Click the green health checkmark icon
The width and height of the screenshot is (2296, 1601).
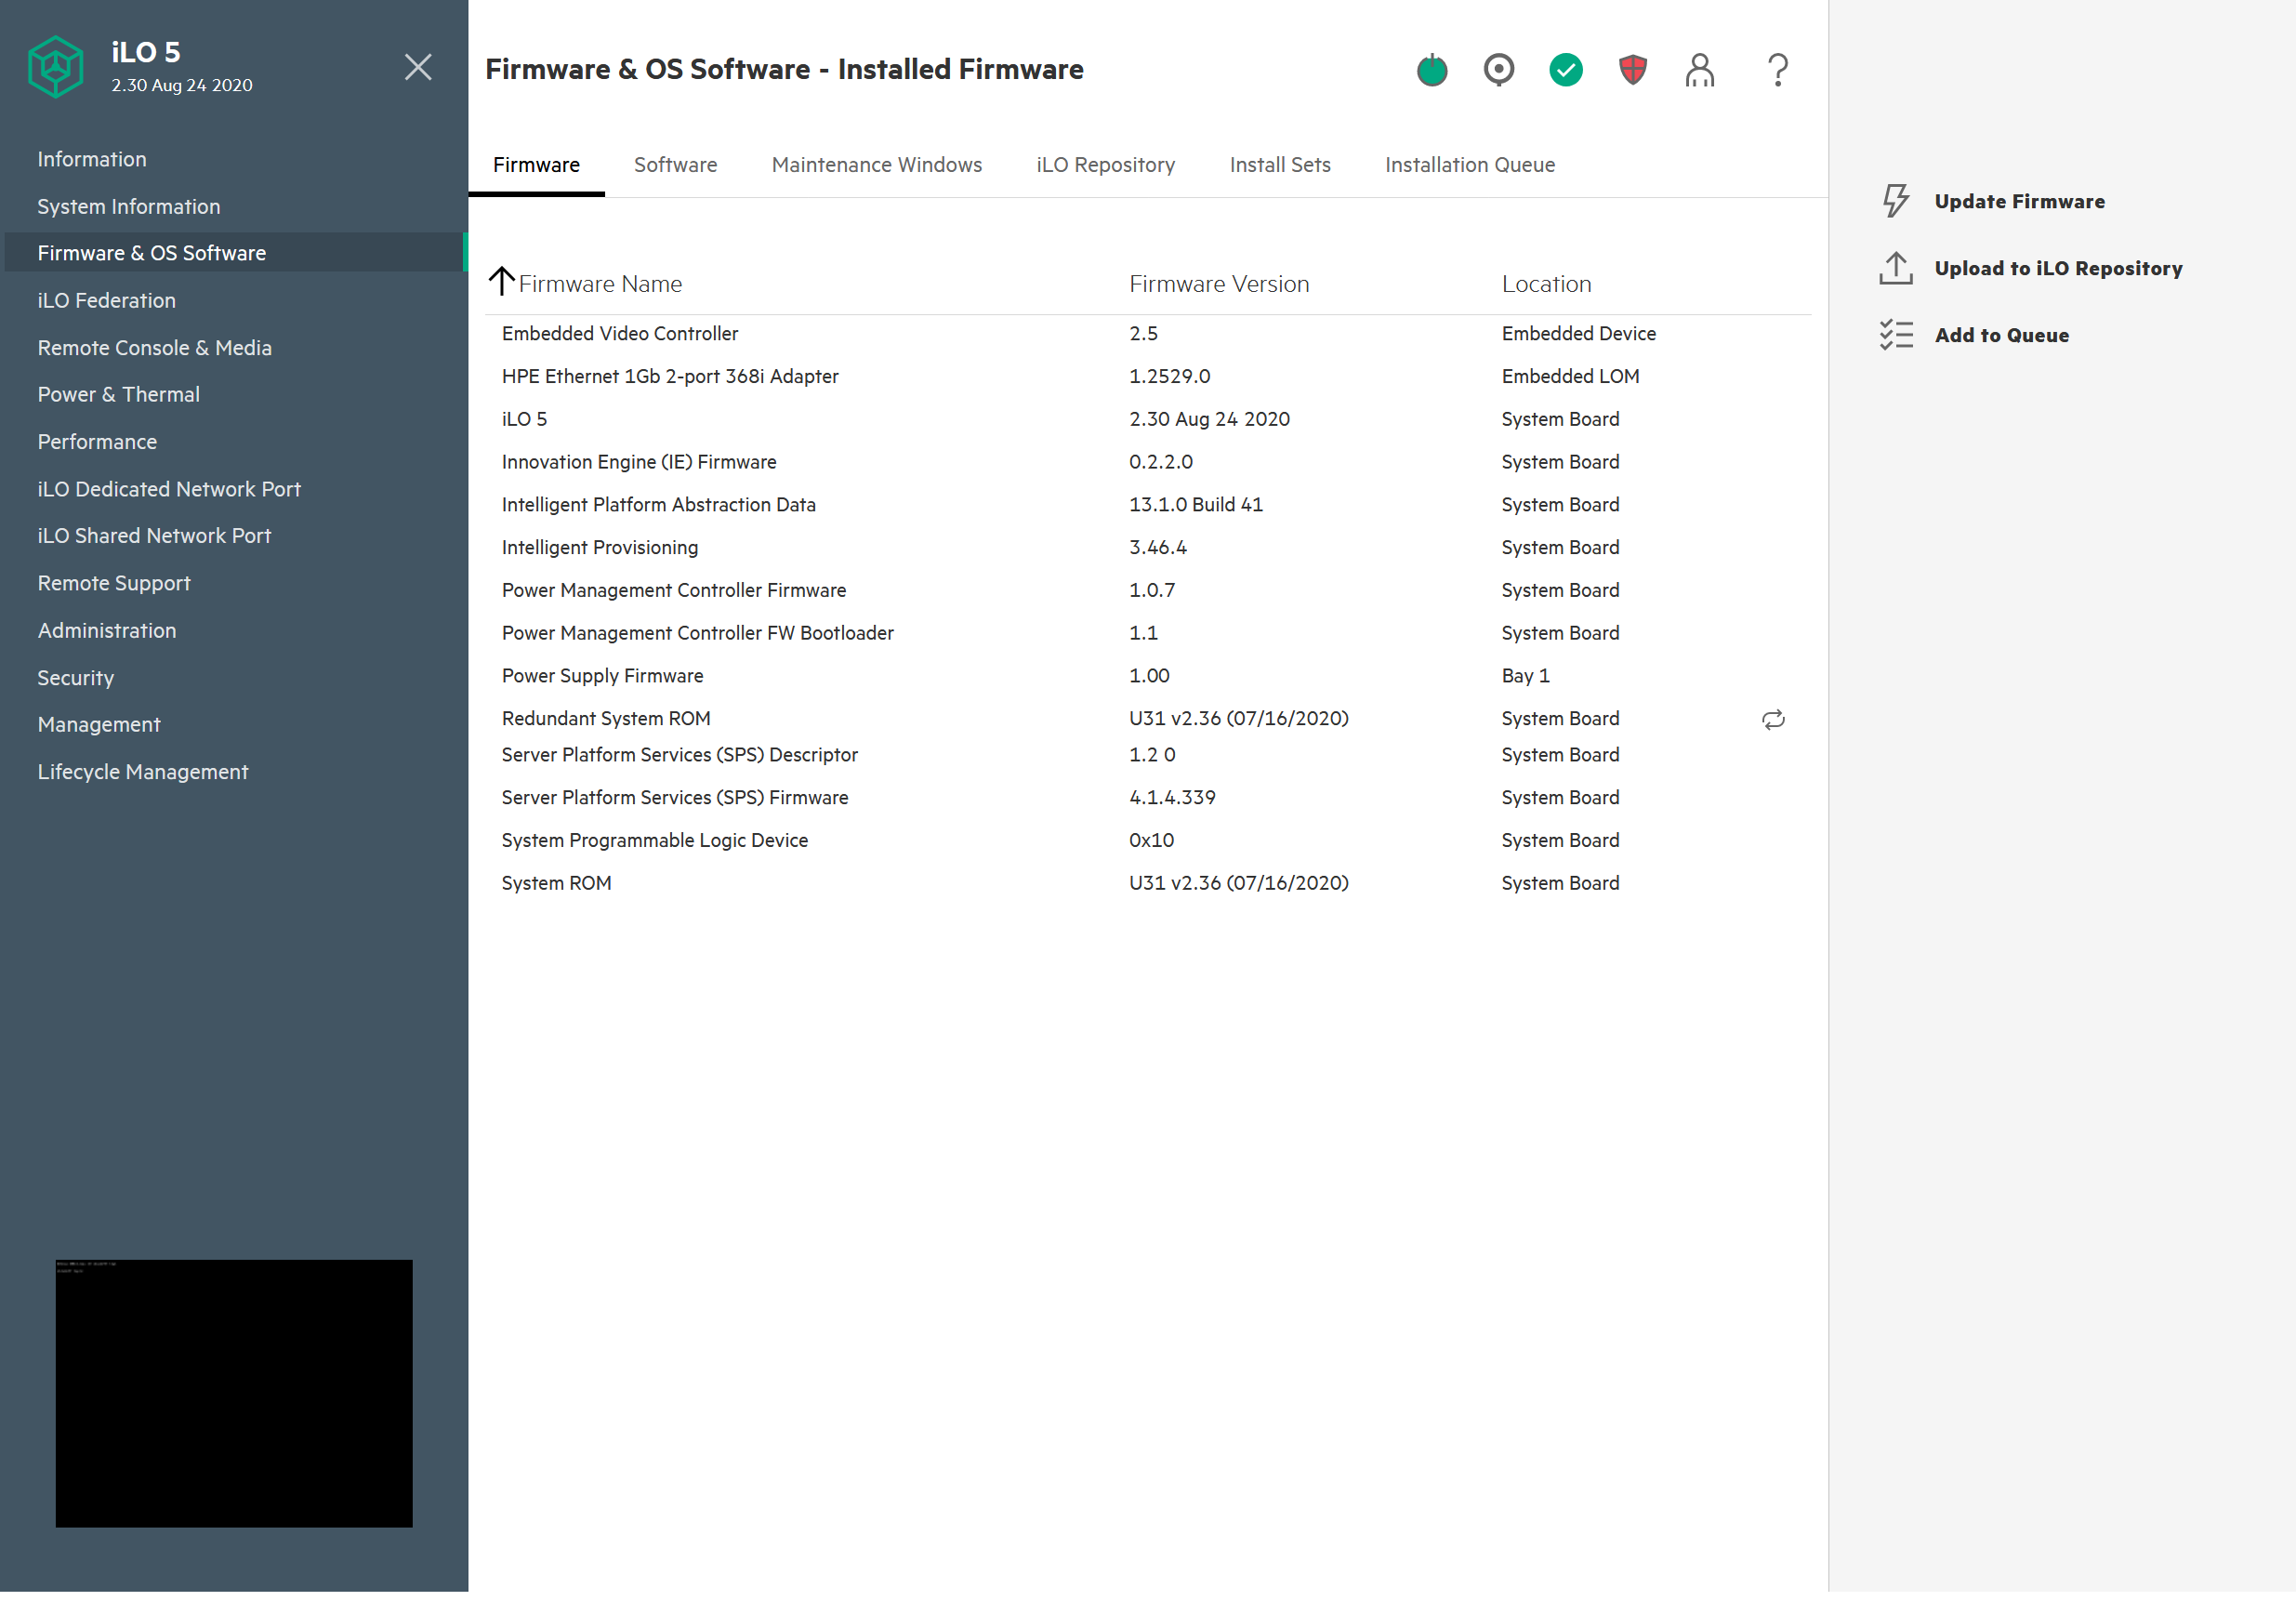tap(1565, 70)
